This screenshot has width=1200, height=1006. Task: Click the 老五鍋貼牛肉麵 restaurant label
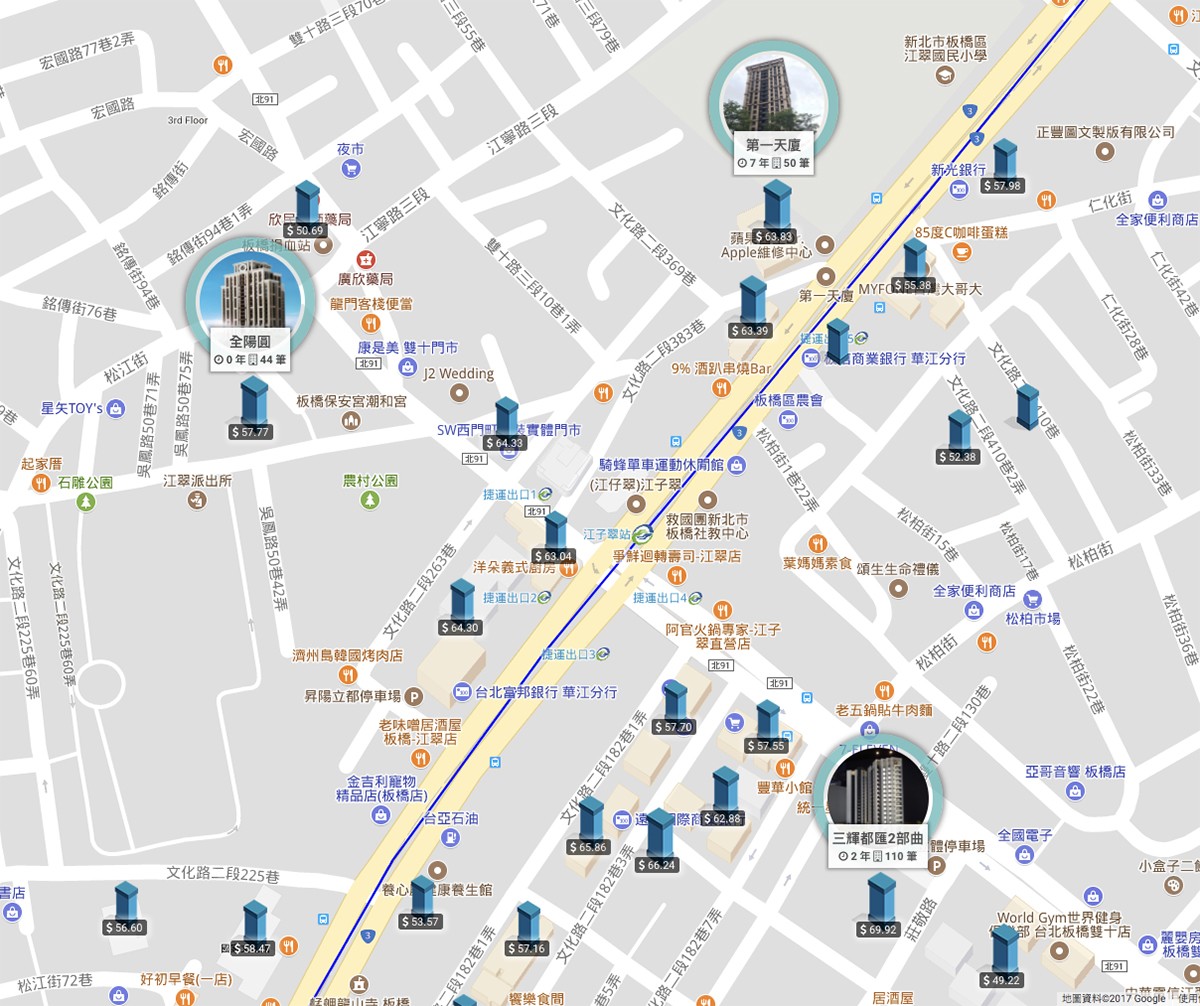pyautogui.click(x=884, y=710)
